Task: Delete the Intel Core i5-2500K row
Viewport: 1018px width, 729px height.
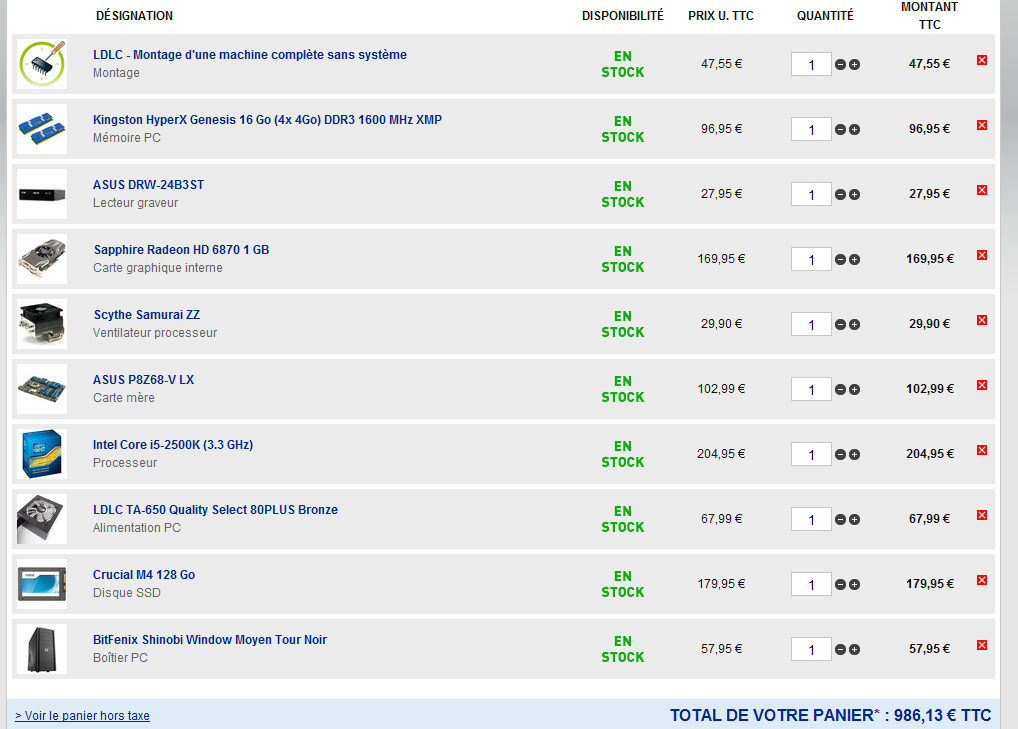Action: (982, 450)
